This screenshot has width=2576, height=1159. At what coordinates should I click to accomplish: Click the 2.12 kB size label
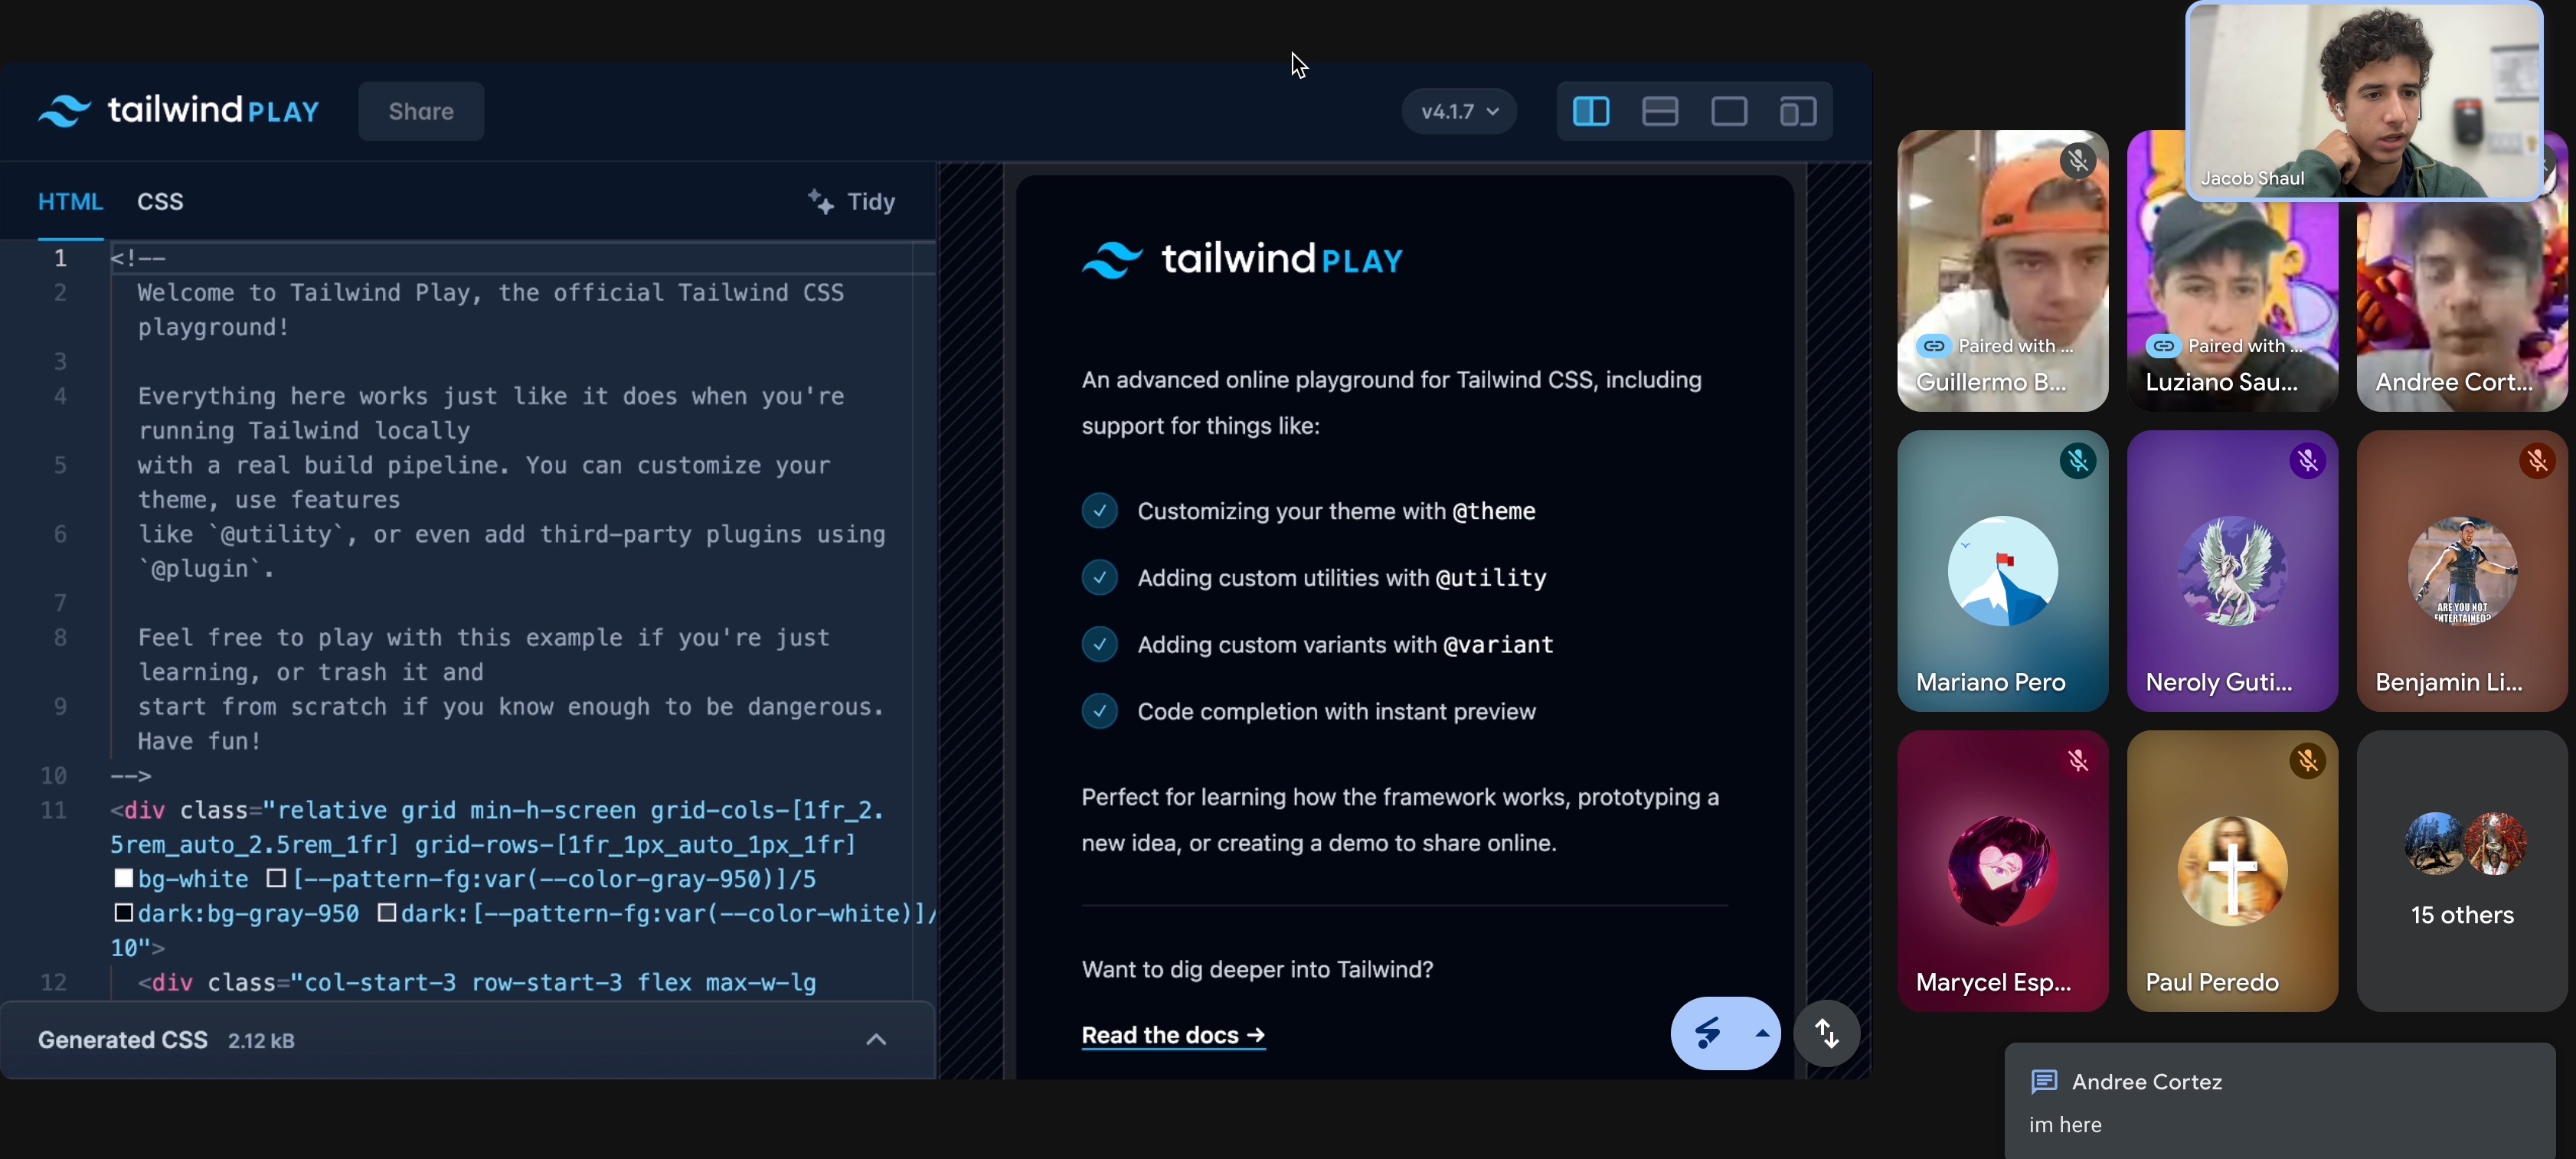261,1041
